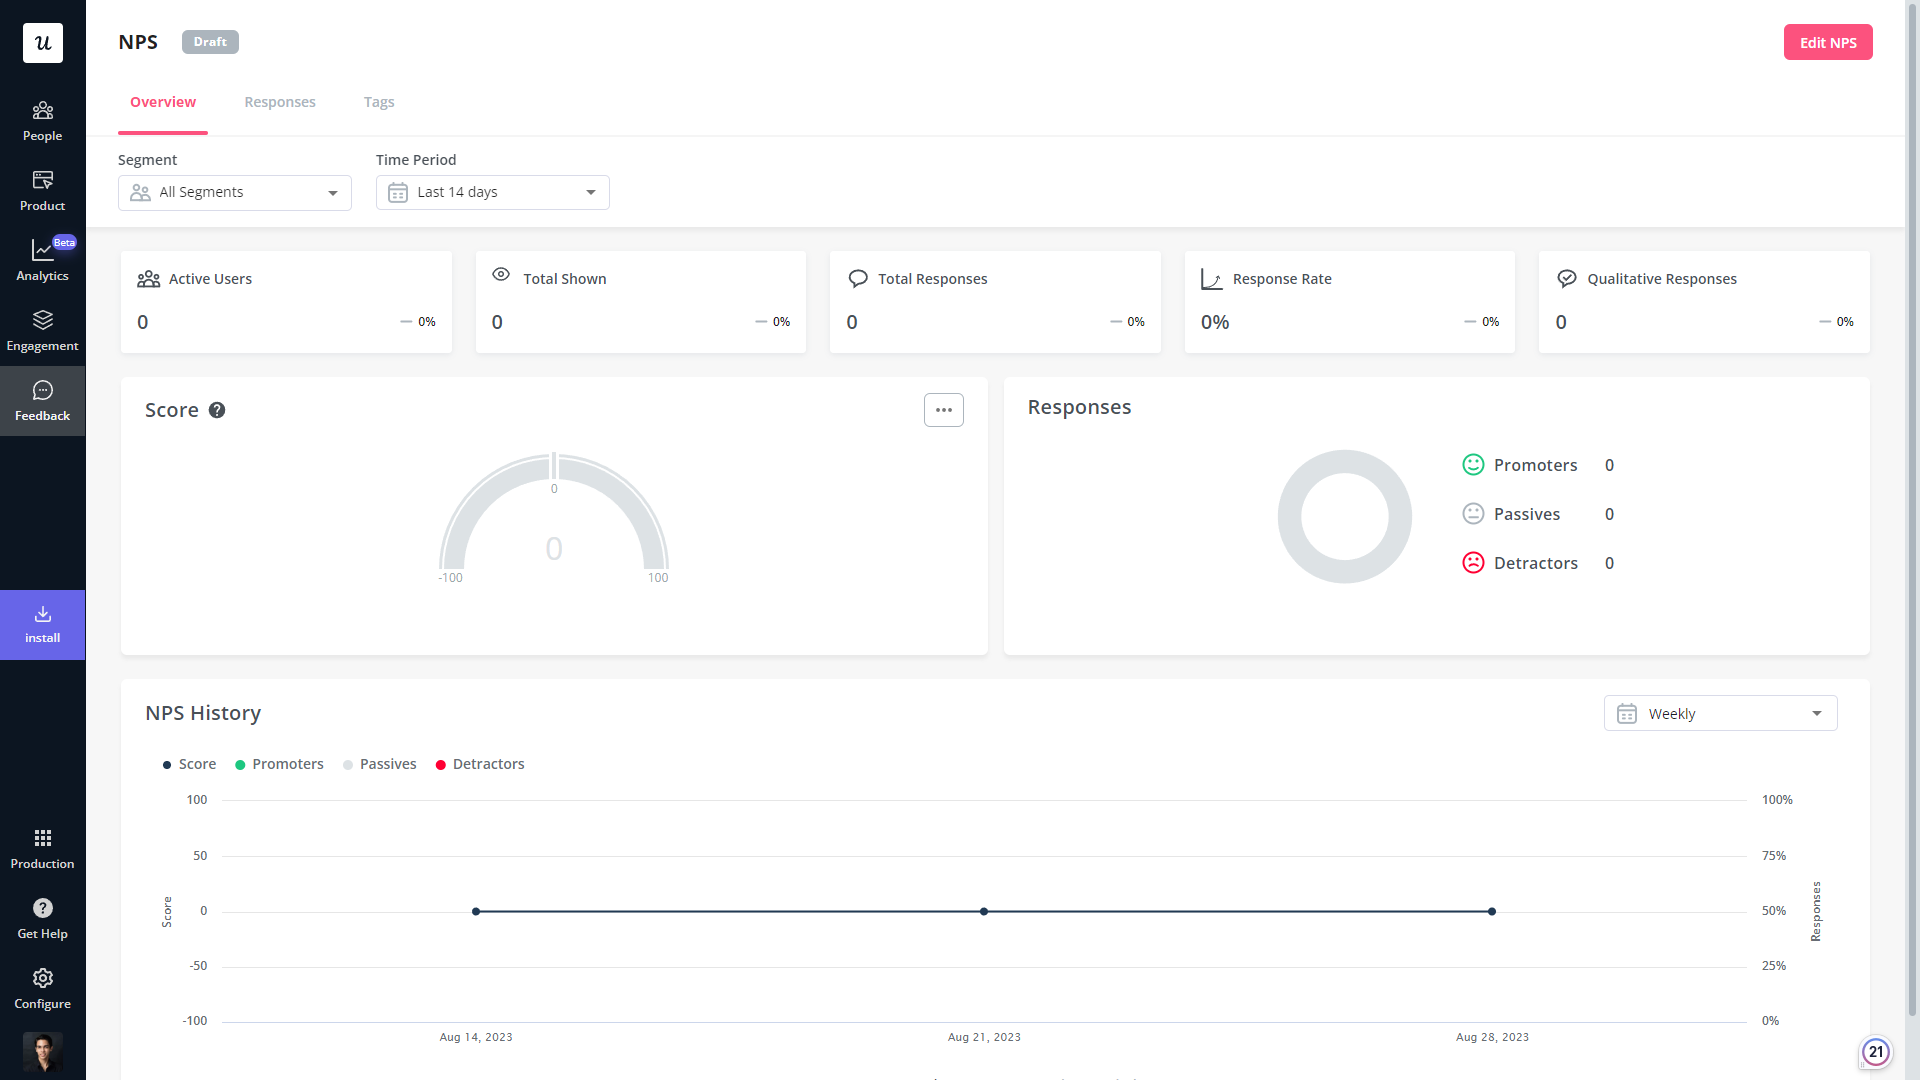1920x1080 pixels.
Task: Open Score card three-dot menu
Action: 943,410
